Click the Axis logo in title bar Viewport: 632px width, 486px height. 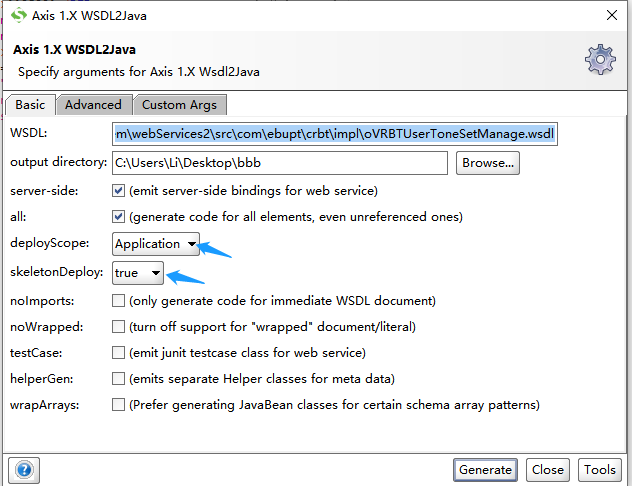coord(18,15)
